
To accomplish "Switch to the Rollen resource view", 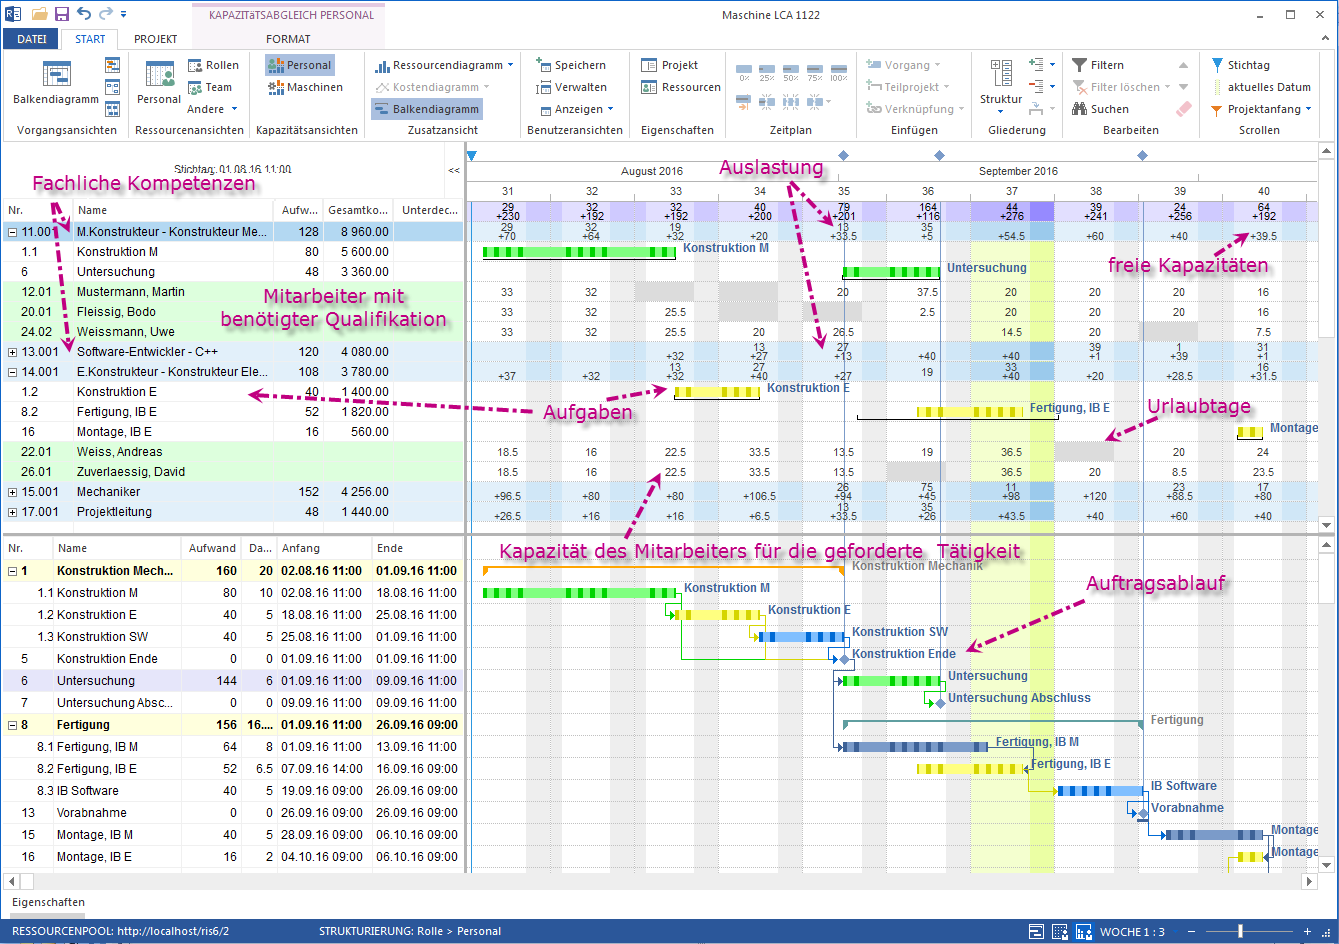I will point(213,65).
